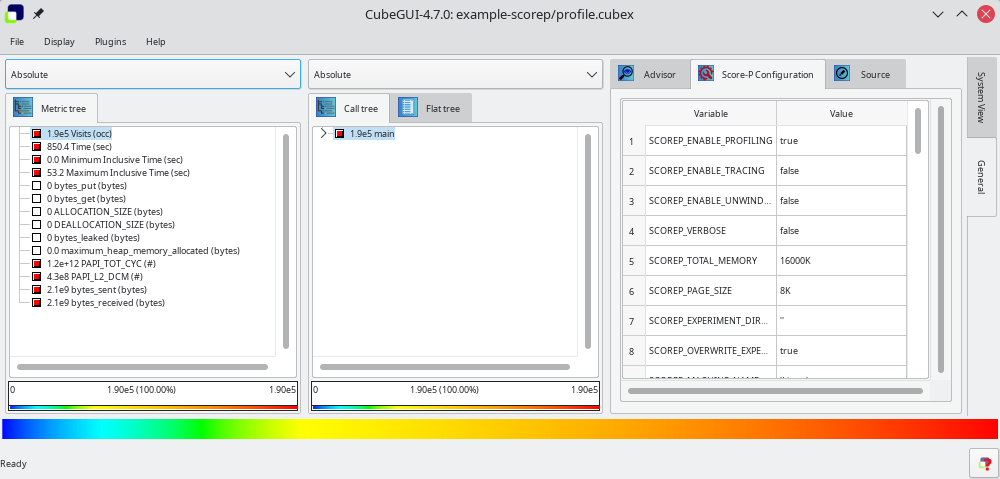Select the 2.1e9 bytes_received metric row

(106, 303)
